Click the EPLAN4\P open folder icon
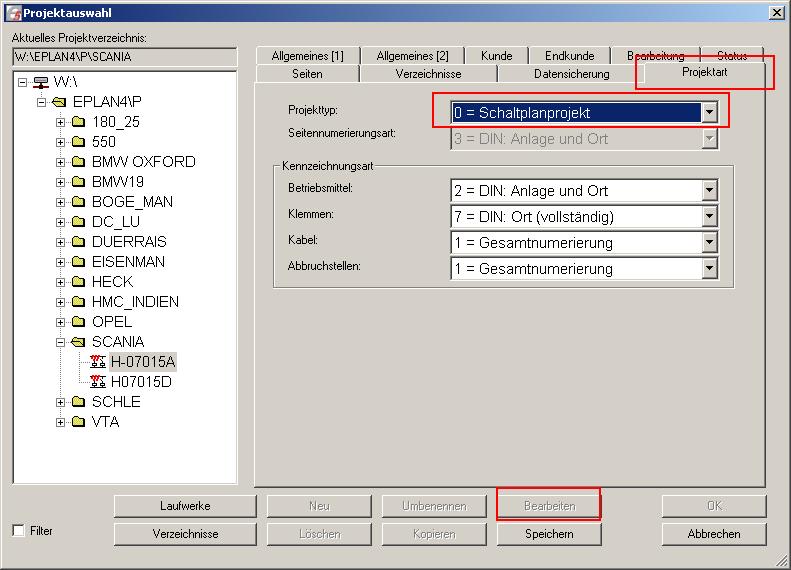Image resolution: width=791 pixels, height=570 pixels. coord(59,102)
